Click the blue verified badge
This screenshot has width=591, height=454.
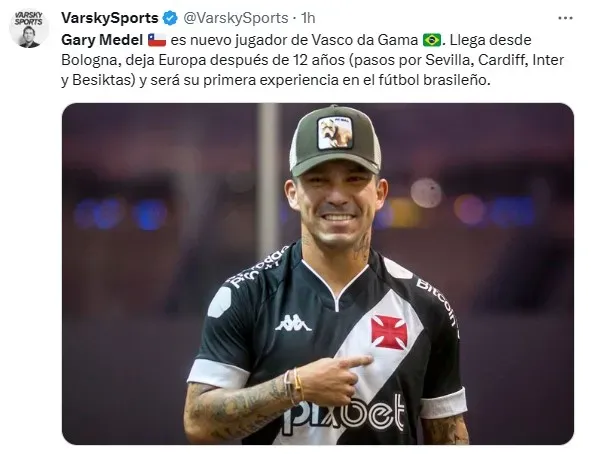[x=170, y=18]
